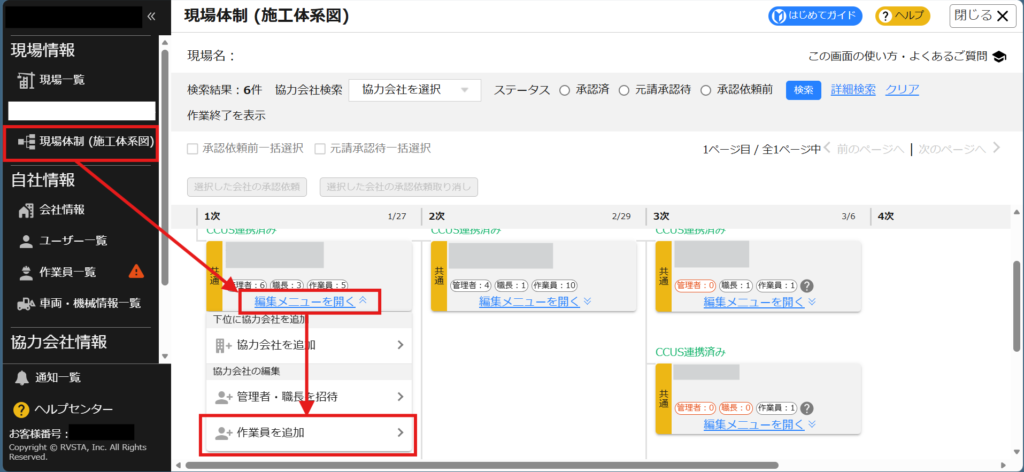1024x472 pixels.
Task: Collapse the sidebar with the double-chevron icon
Action: pyautogui.click(x=151, y=16)
